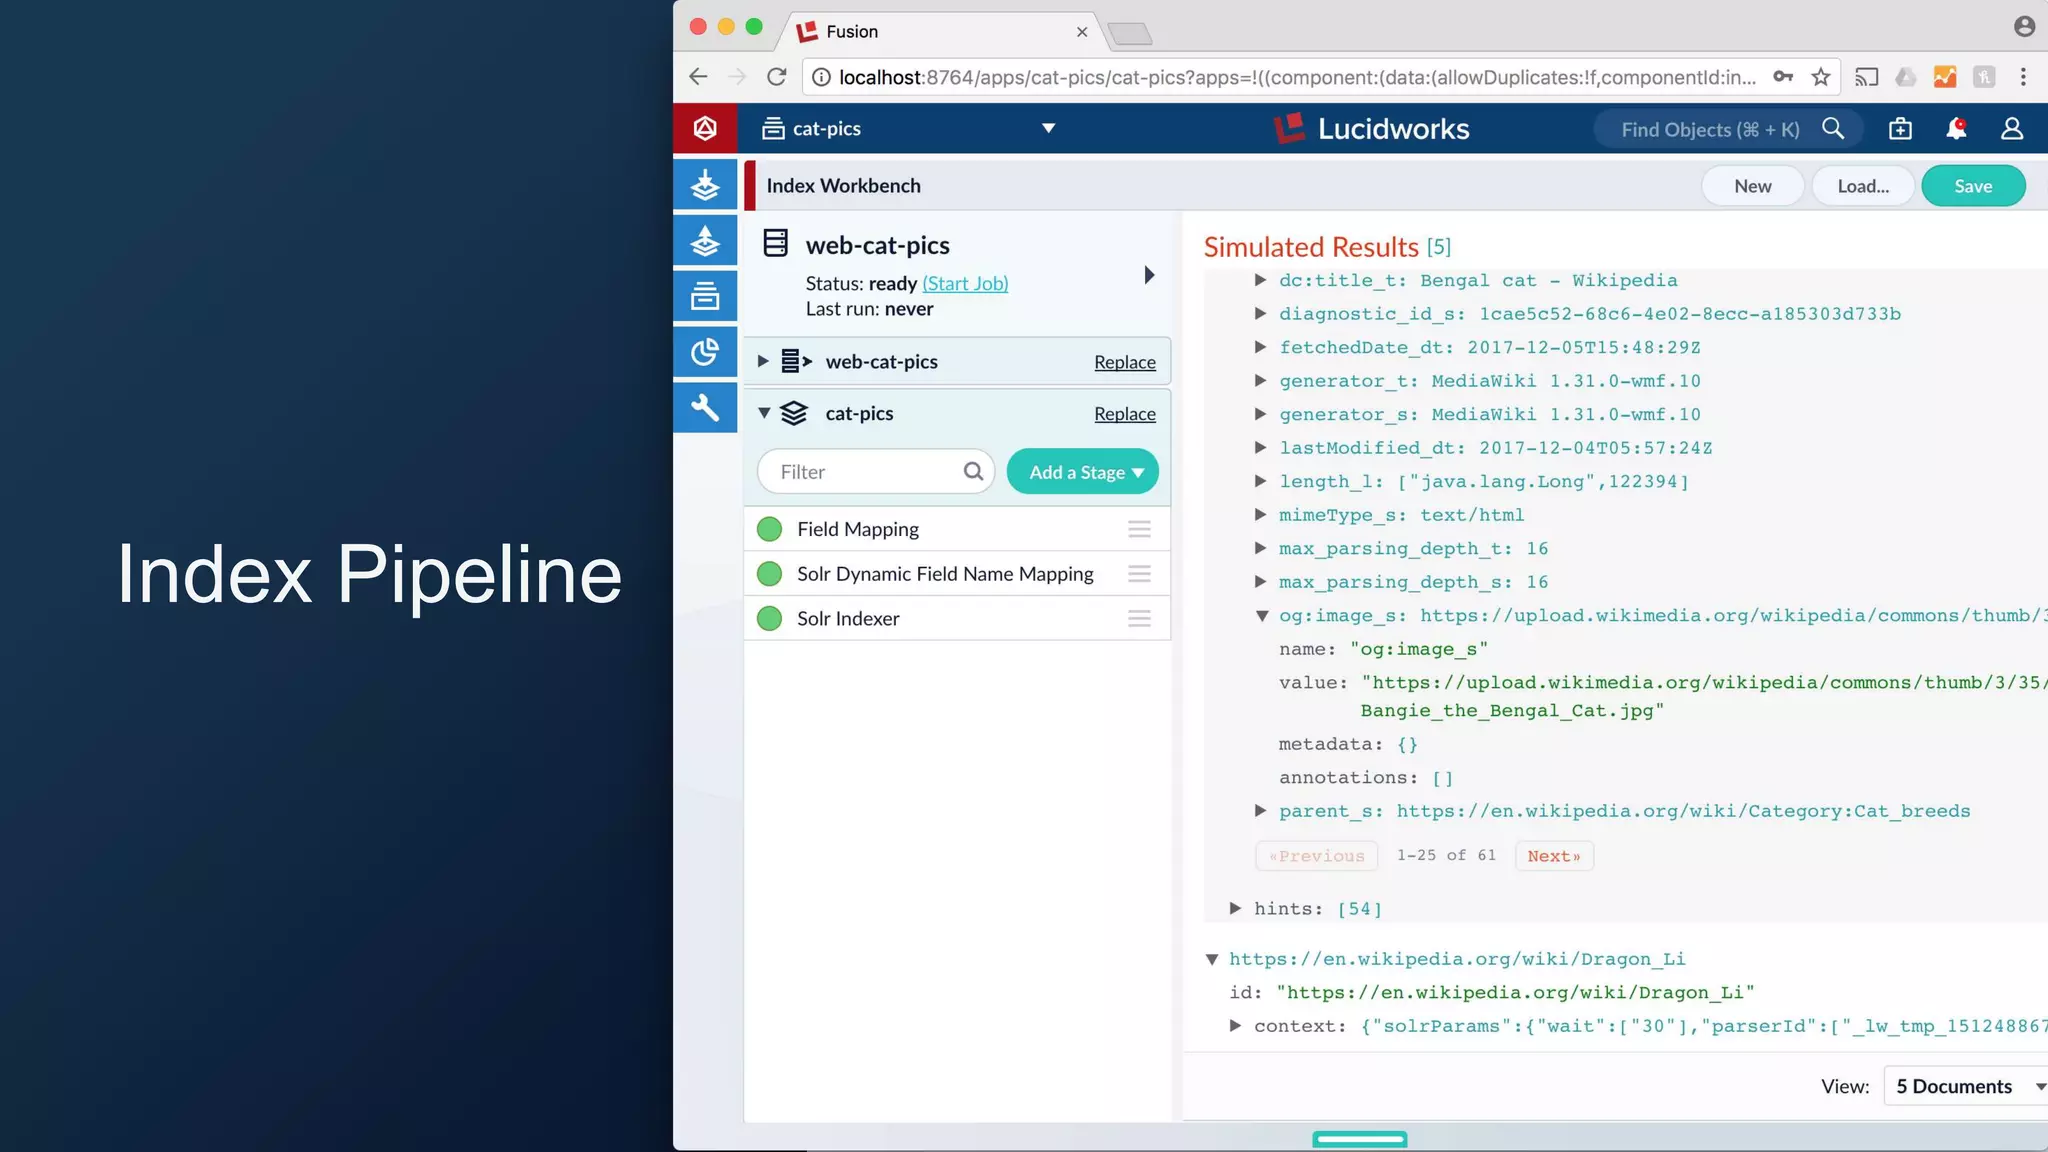Image resolution: width=2048 pixels, height=1152 pixels.
Task: Expand the dc:title_t field
Action: pyautogui.click(x=1261, y=280)
